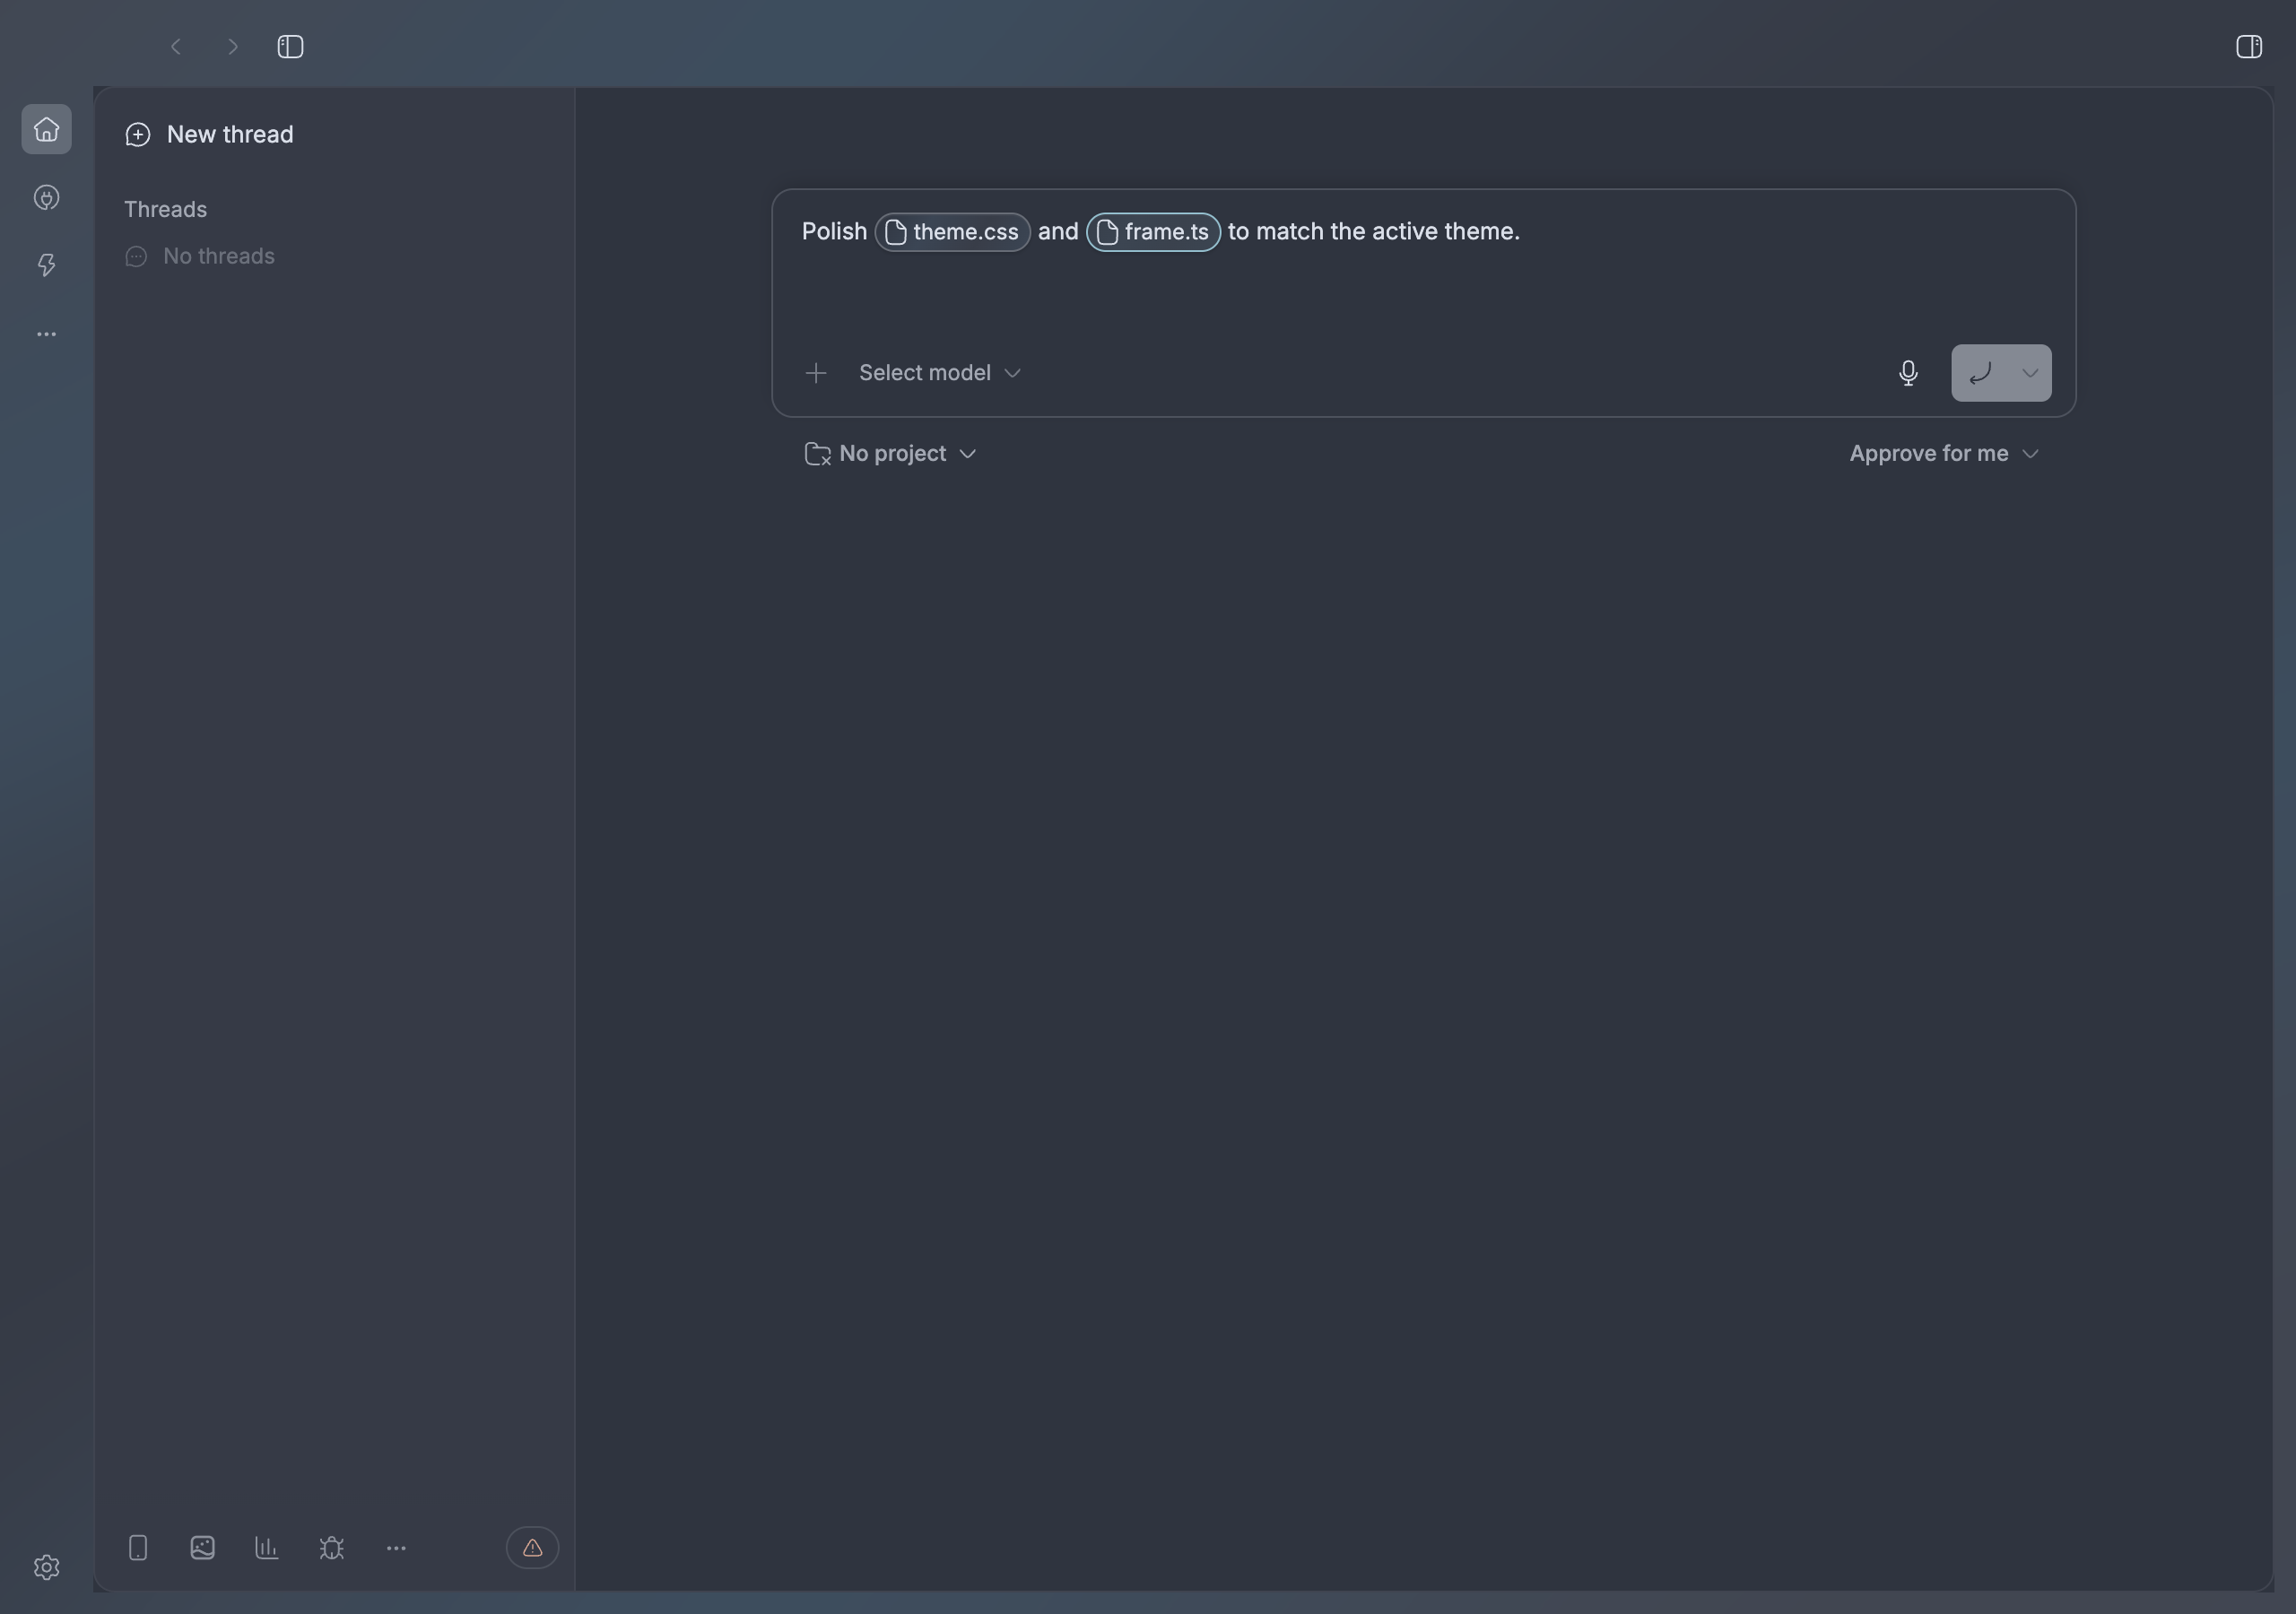Screen dimensions: 2296x1614
Task: Start a New thread
Action: [x=209, y=135]
